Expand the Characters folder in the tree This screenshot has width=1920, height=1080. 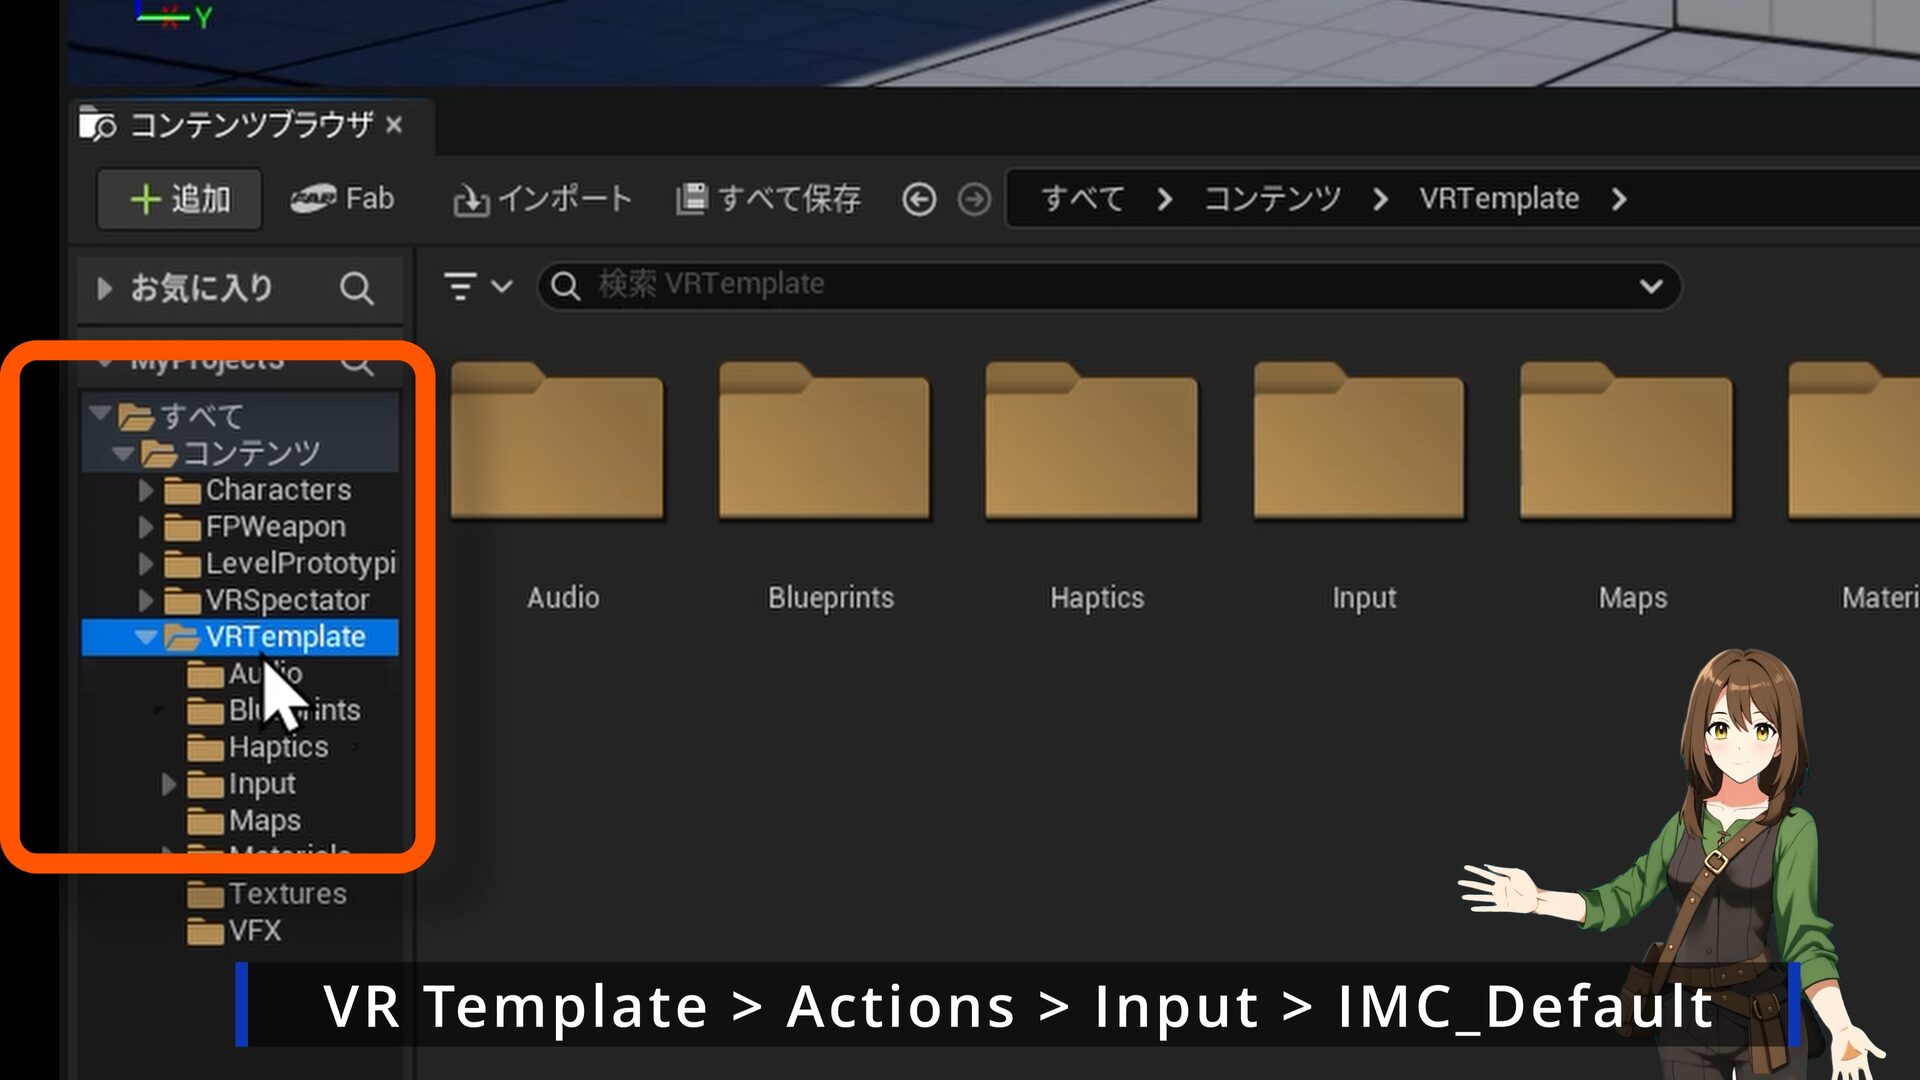[146, 490]
